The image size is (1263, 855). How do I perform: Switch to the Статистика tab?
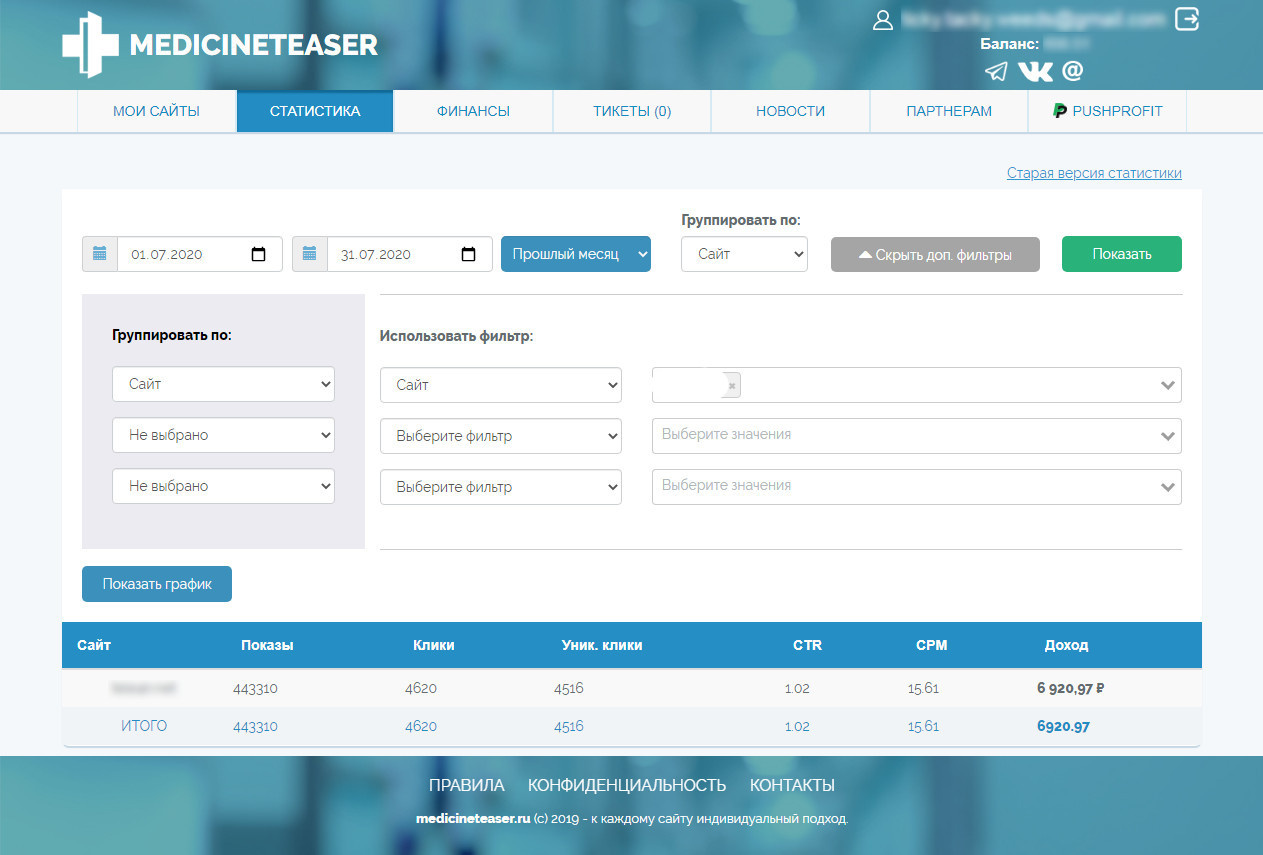point(315,111)
